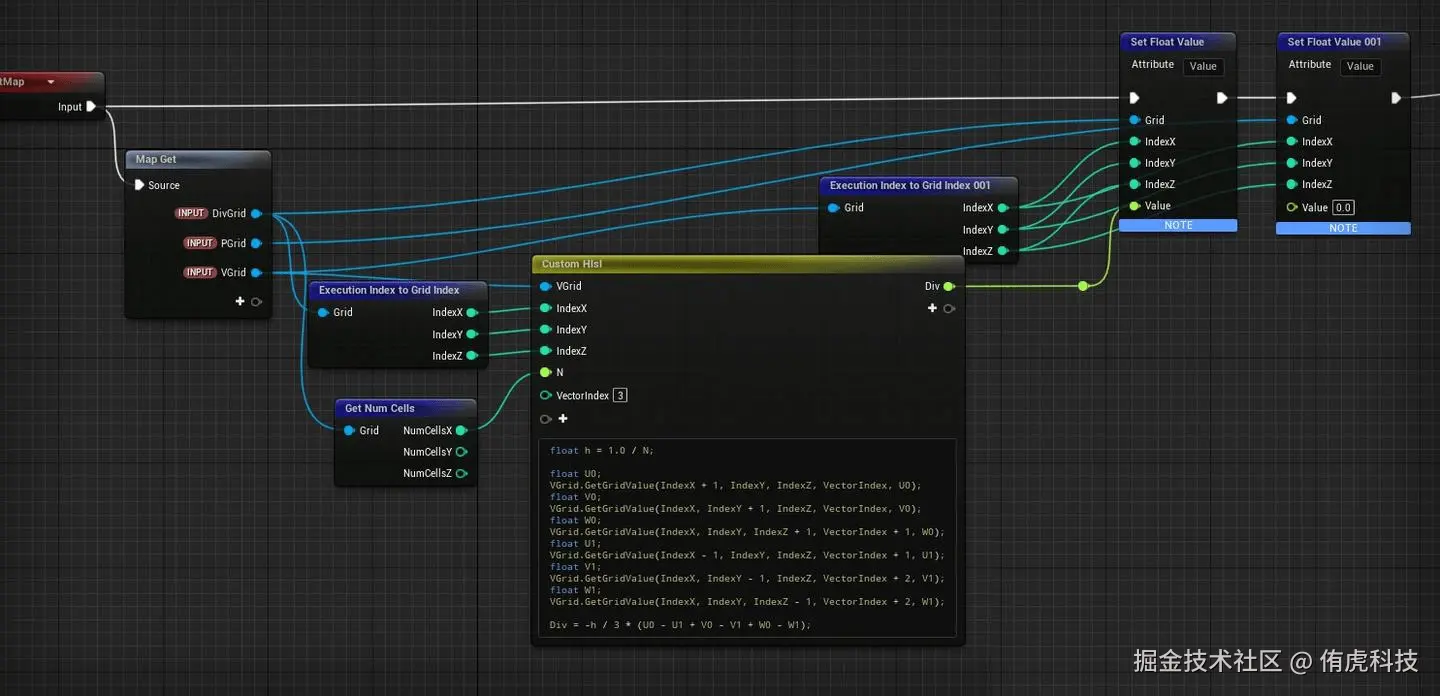The width and height of the screenshot is (1440, 696).
Task: Click Attribute Value box on Set Float Value
Action: [1203, 67]
